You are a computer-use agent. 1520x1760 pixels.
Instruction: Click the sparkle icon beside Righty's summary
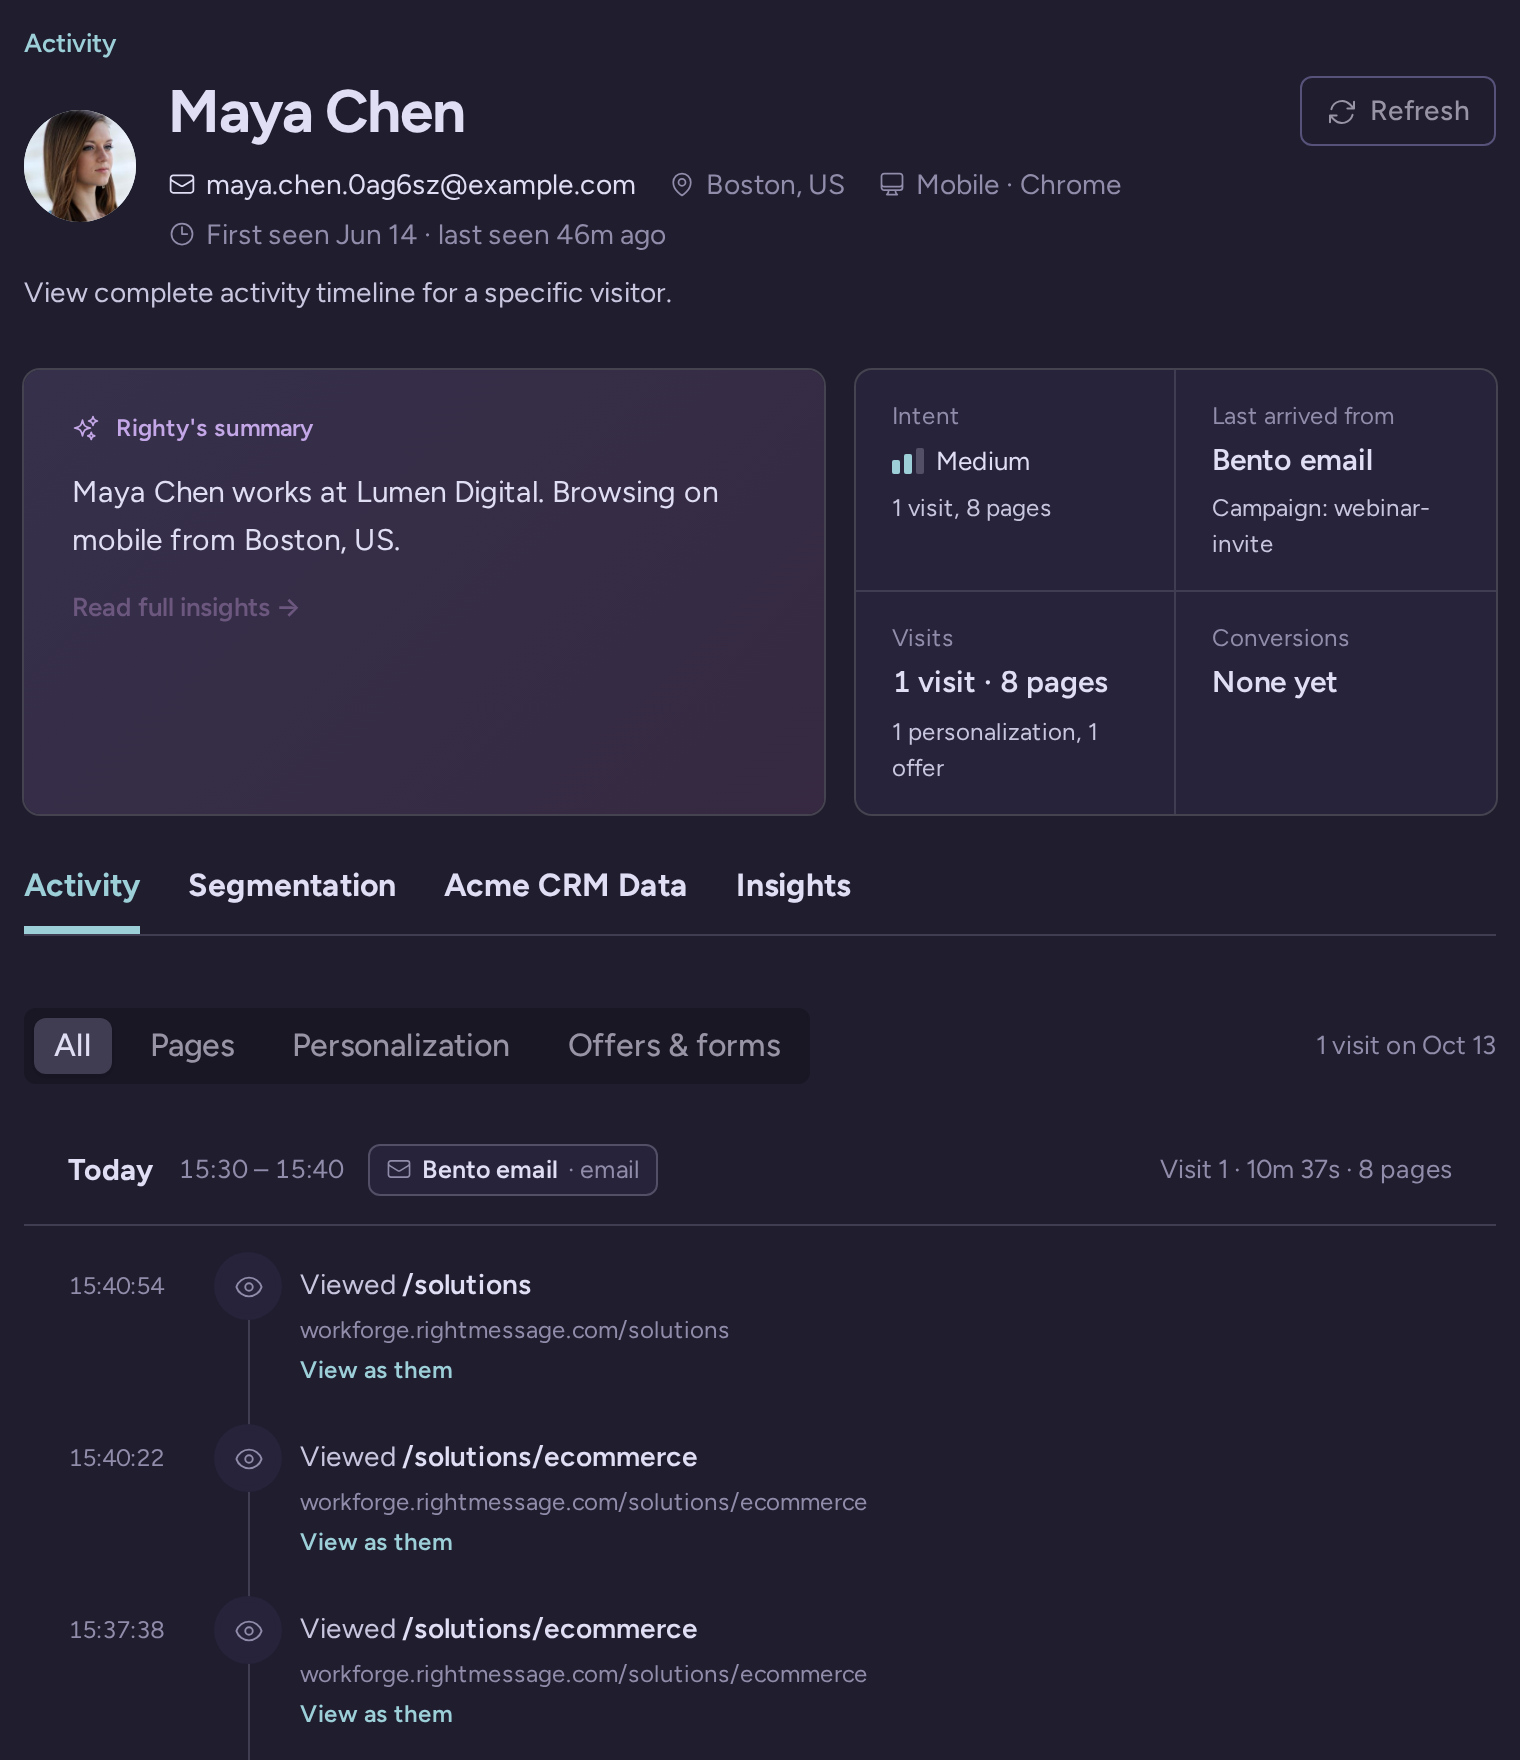pyautogui.click(x=86, y=428)
